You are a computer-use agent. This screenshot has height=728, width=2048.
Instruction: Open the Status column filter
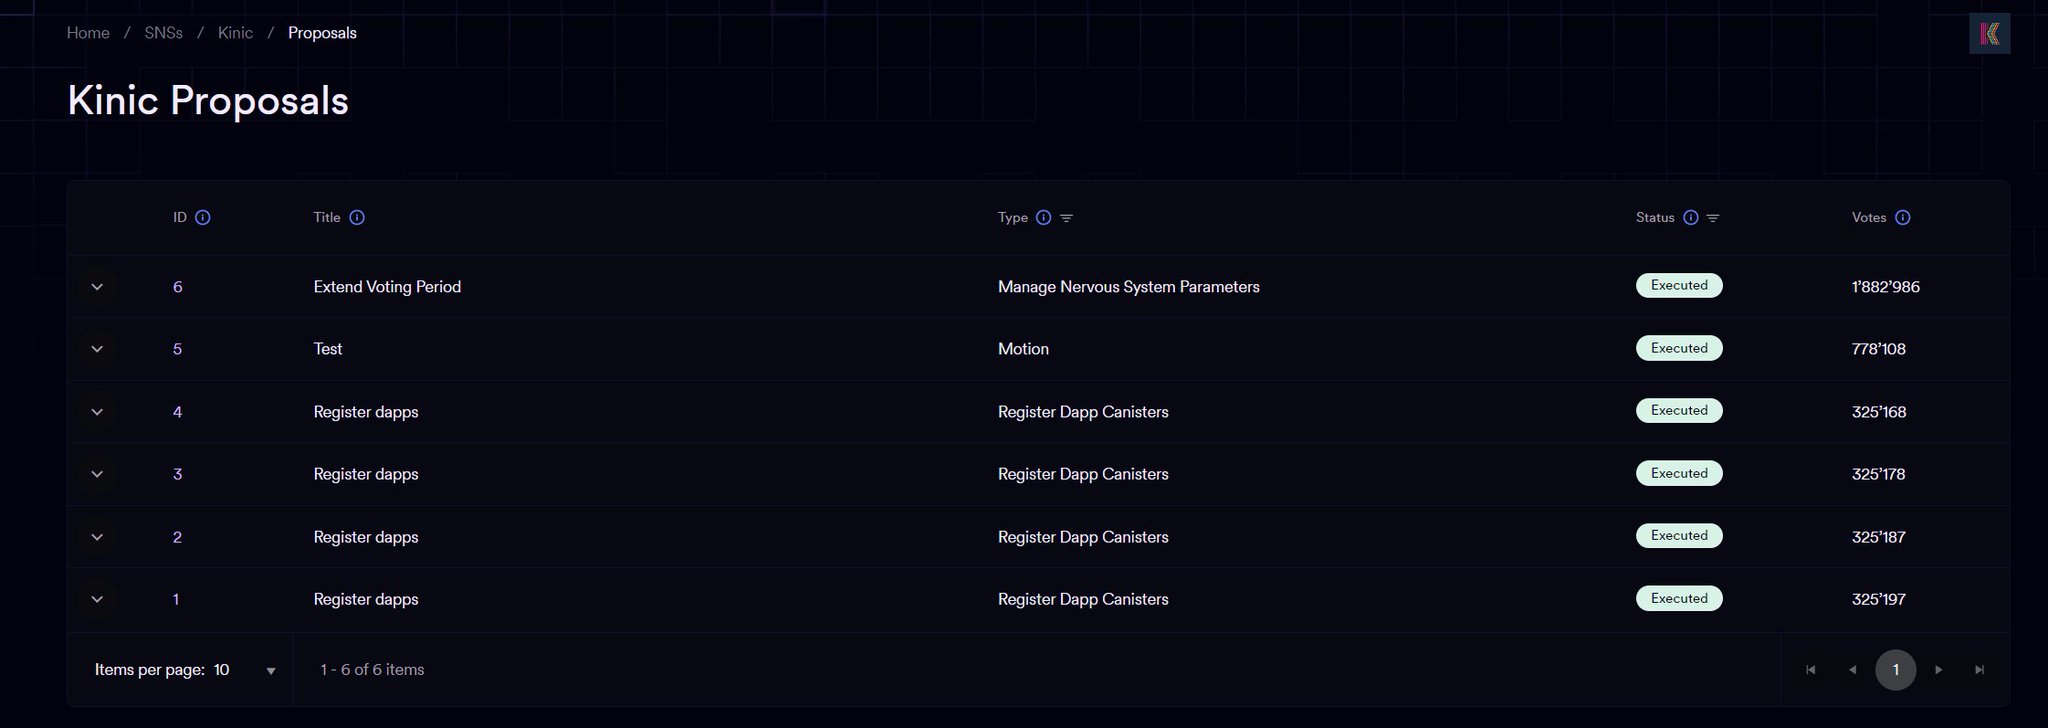(x=1713, y=218)
